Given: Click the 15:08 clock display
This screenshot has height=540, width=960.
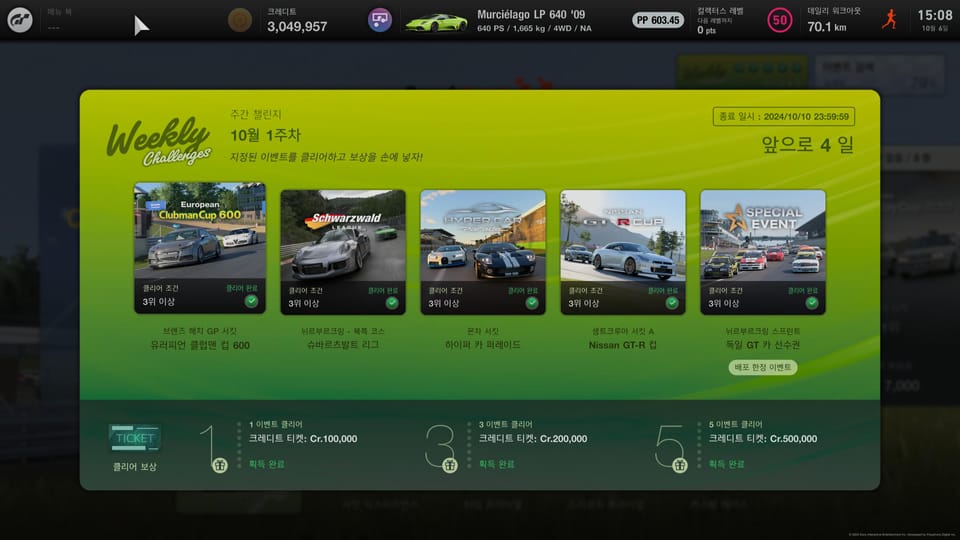Looking at the screenshot, I should 935,15.
